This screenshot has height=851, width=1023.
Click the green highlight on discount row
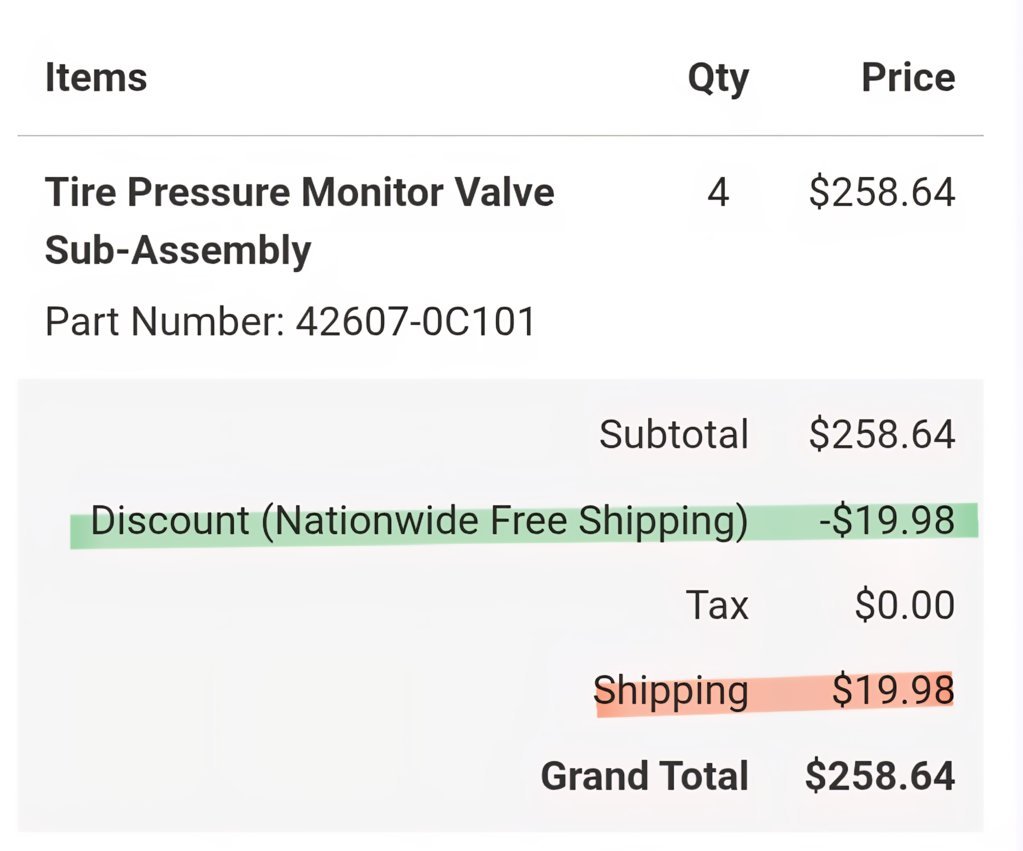pos(524,524)
